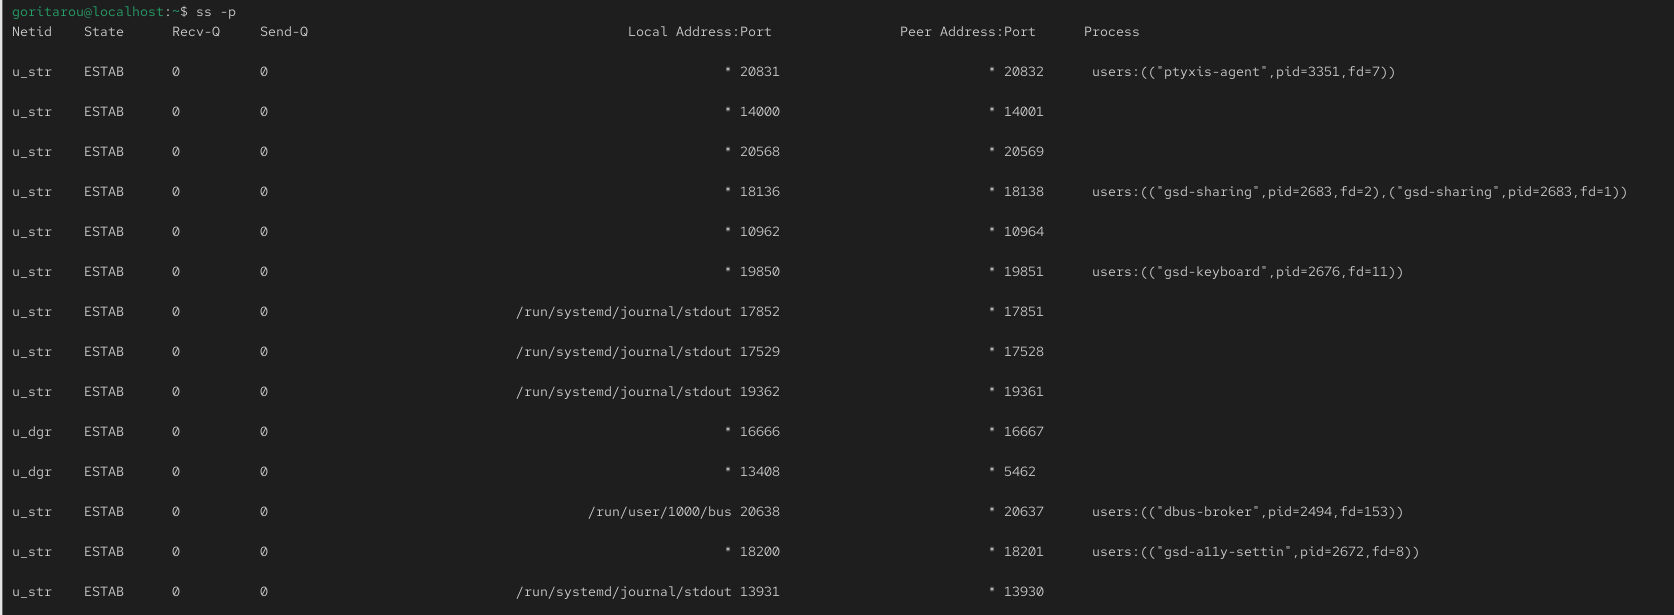Click the journal stdout path with port 13931

pos(623,592)
